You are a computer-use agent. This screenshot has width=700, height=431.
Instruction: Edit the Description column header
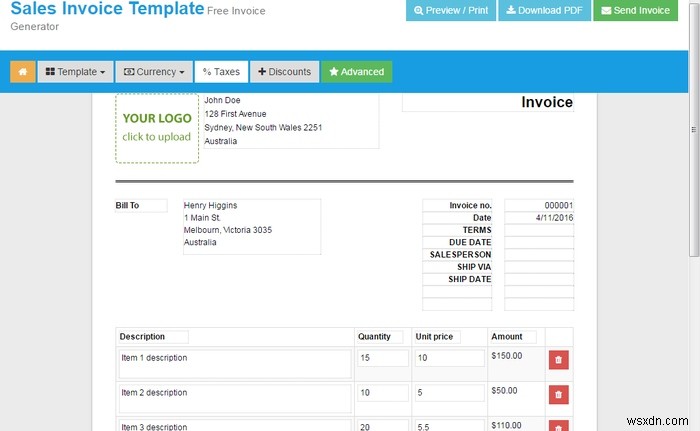[153, 337]
